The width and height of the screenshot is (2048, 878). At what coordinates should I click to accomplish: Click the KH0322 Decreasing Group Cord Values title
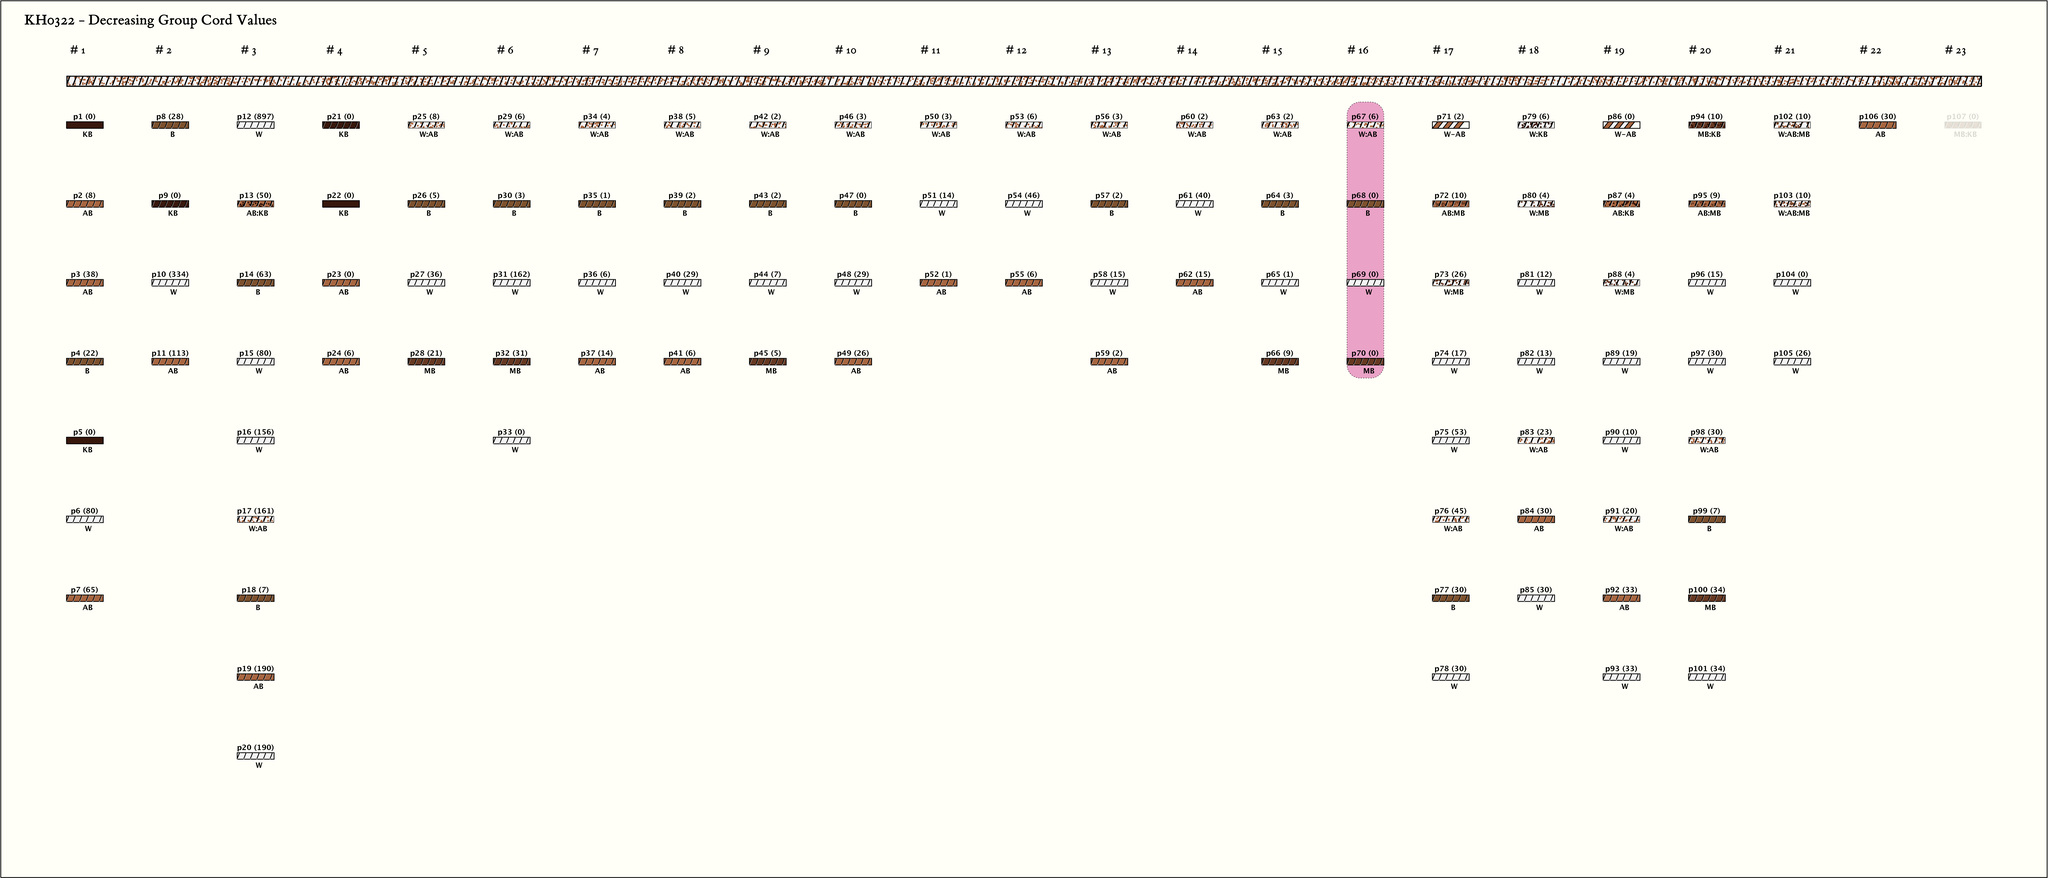tap(150, 20)
